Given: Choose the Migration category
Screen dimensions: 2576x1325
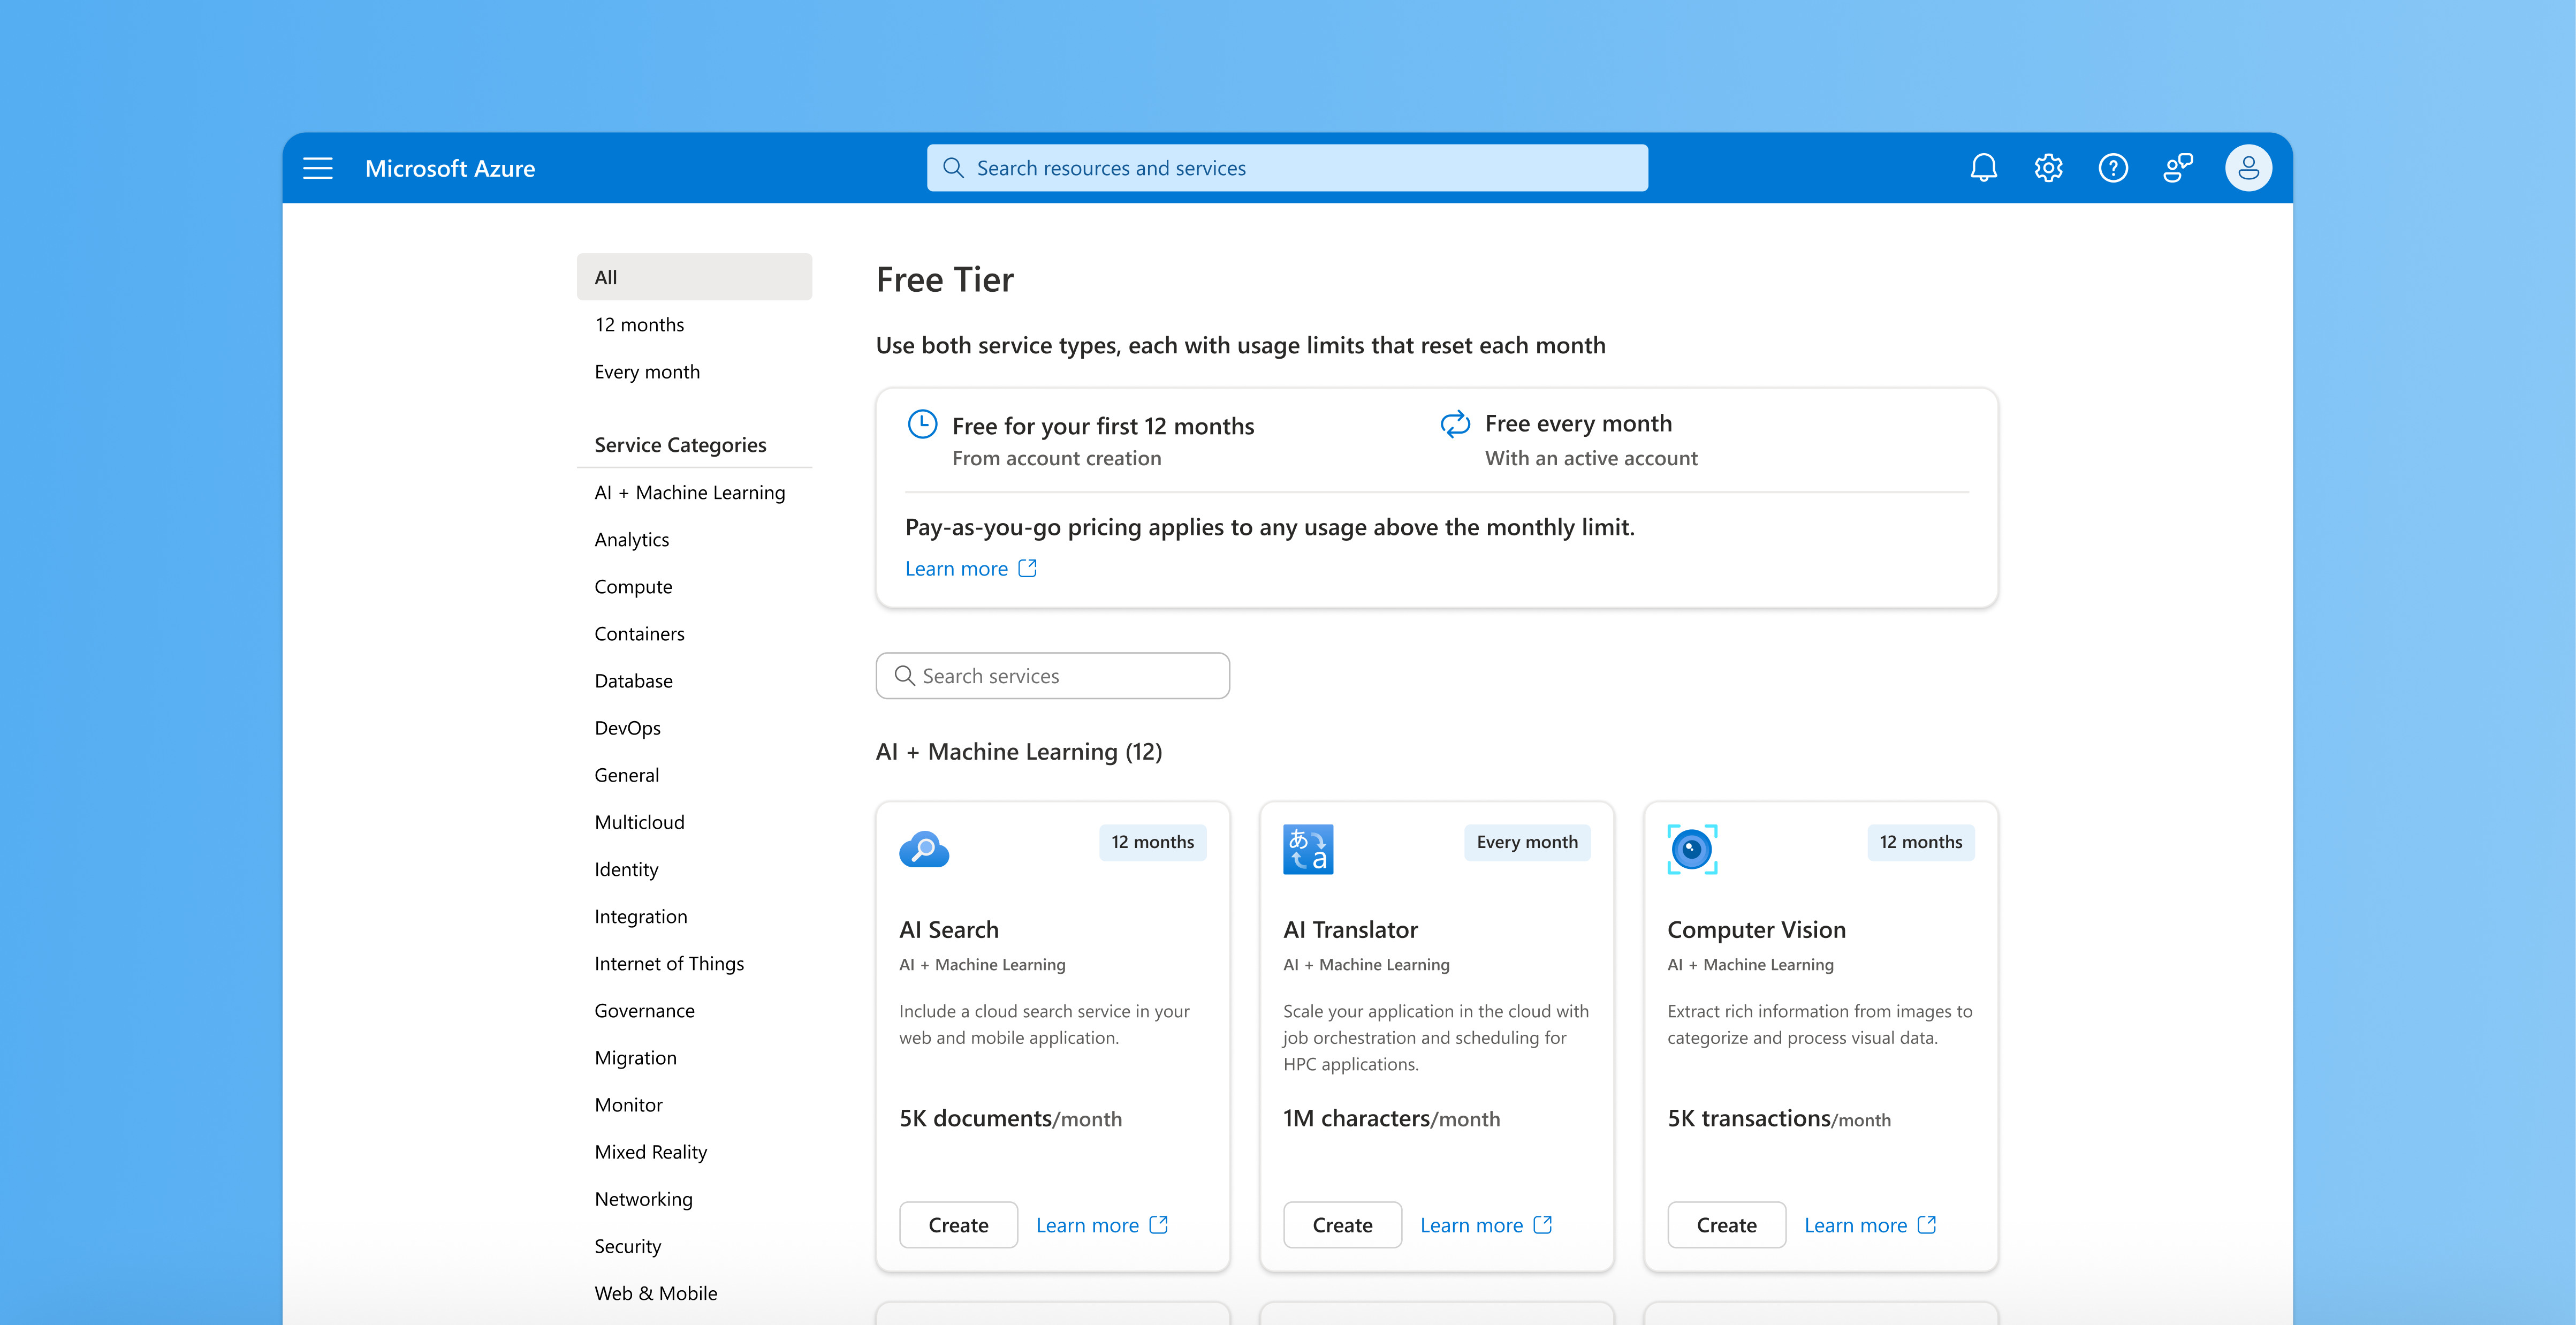Looking at the screenshot, I should 694,1057.
